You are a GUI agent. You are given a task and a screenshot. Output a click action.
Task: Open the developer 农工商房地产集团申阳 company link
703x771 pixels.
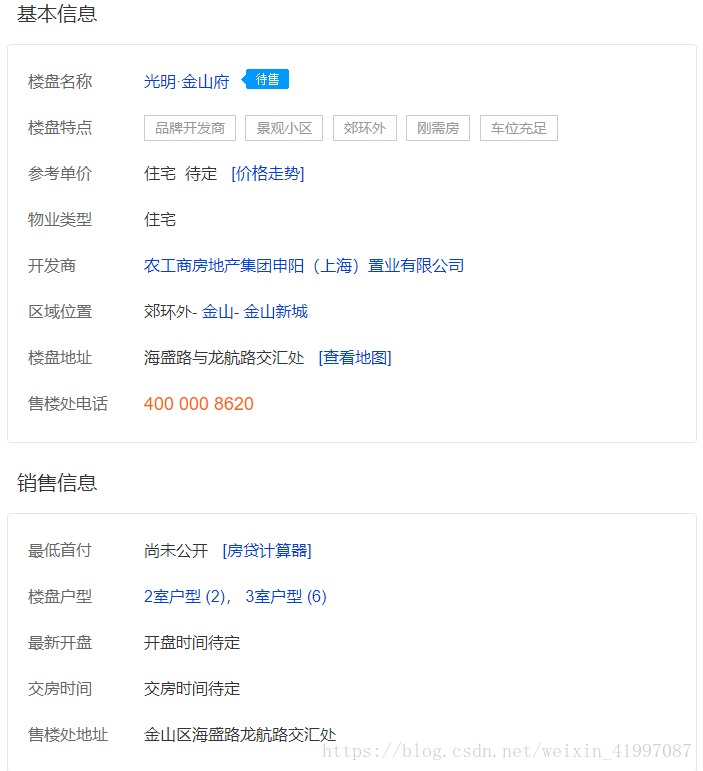[x=304, y=266]
